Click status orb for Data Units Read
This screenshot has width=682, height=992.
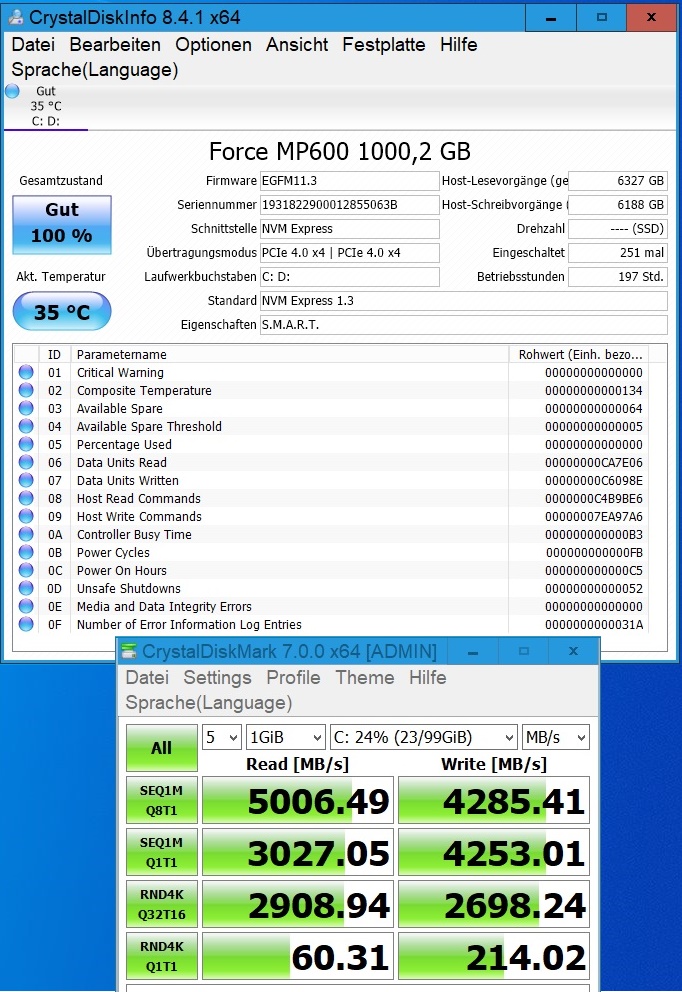click(26, 462)
